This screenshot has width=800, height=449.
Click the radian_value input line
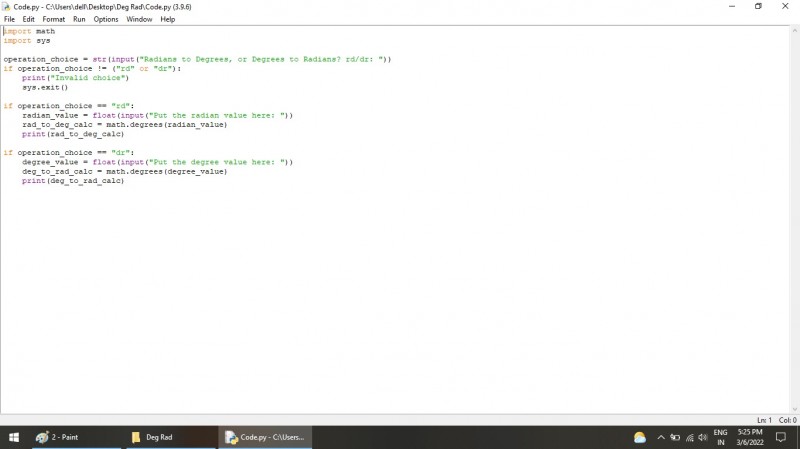click(x=158, y=115)
